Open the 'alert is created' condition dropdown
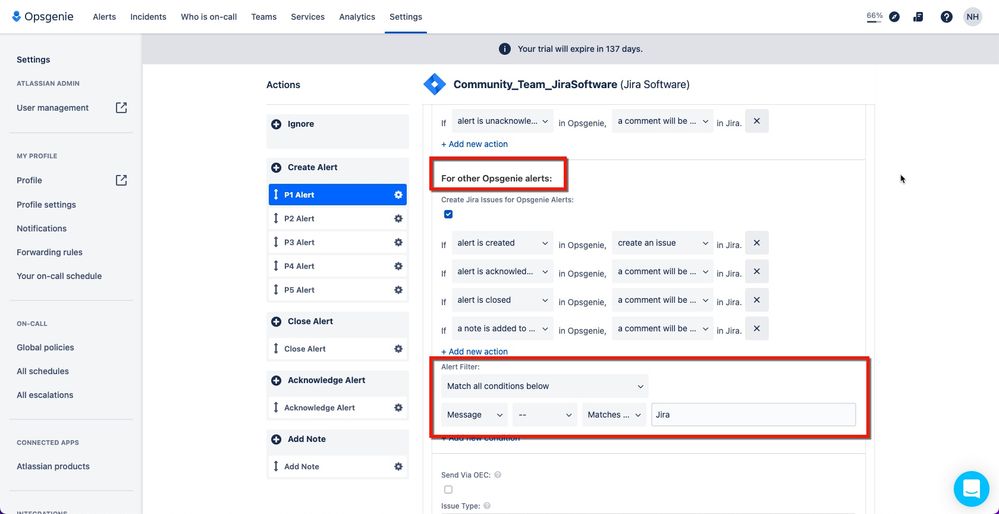Image resolution: width=999 pixels, height=514 pixels. pyautogui.click(x=503, y=243)
